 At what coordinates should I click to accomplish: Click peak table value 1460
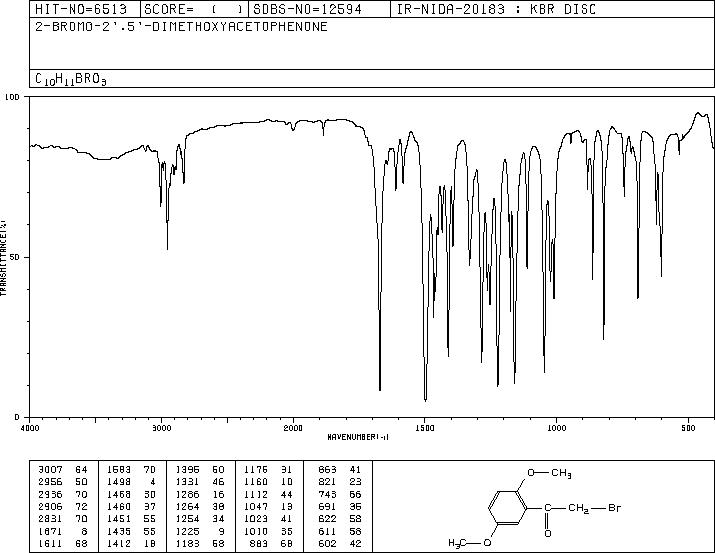click(x=119, y=506)
